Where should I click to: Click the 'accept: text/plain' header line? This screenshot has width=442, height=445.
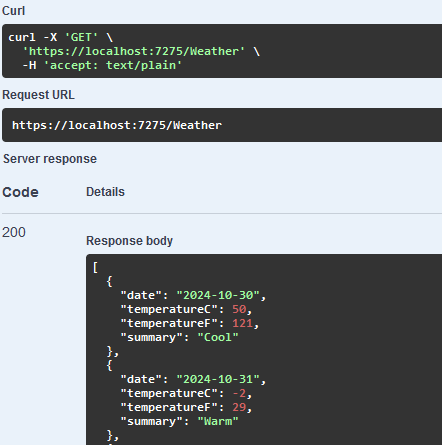(102, 65)
